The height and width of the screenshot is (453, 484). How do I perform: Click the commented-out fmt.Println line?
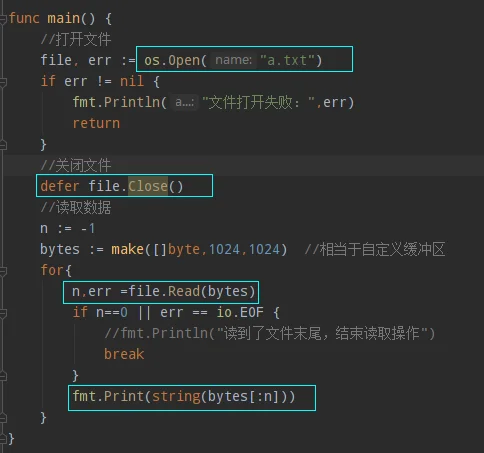pyautogui.click(x=270, y=333)
